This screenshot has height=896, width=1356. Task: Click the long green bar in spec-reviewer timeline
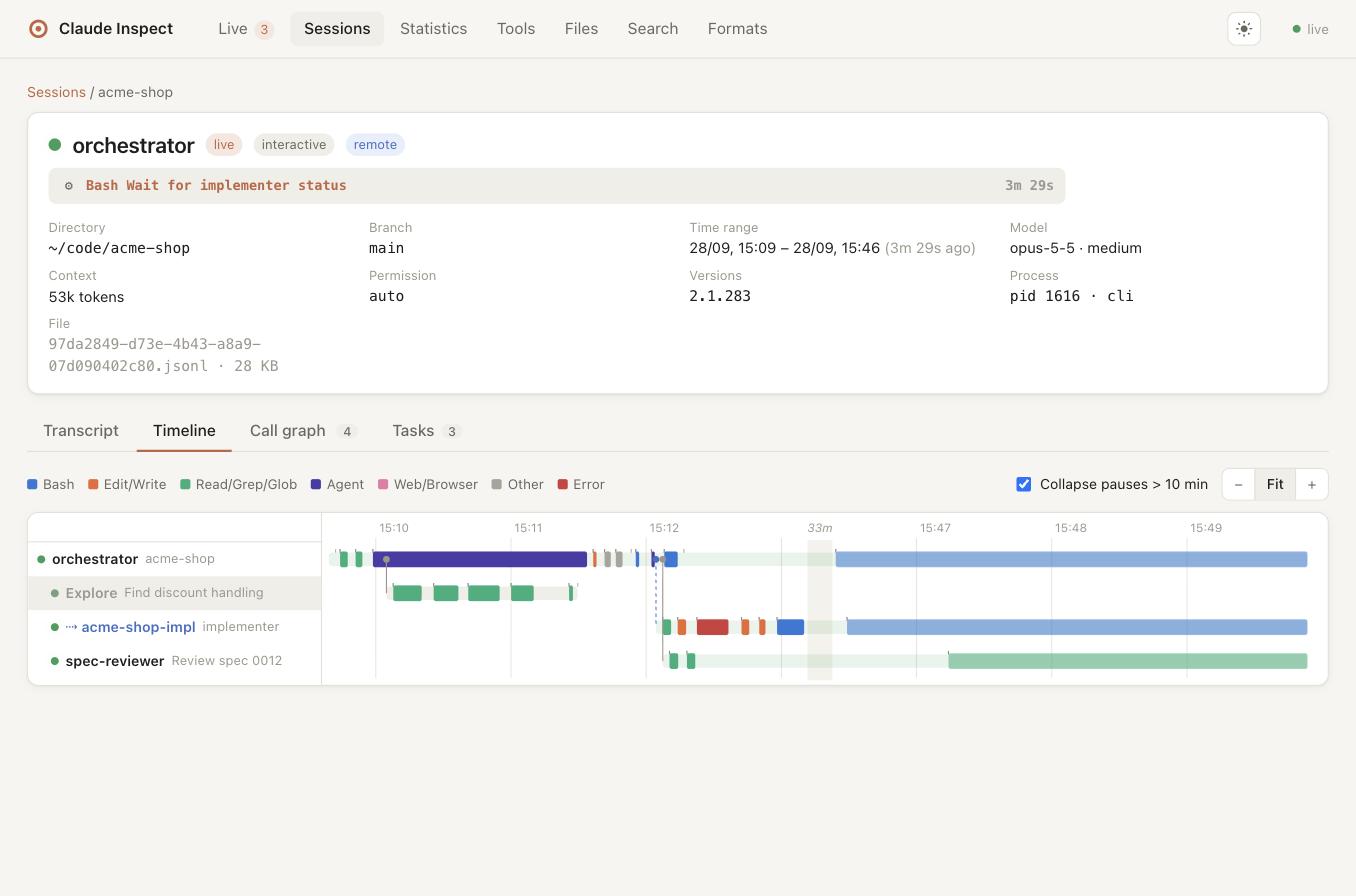(x=1128, y=661)
